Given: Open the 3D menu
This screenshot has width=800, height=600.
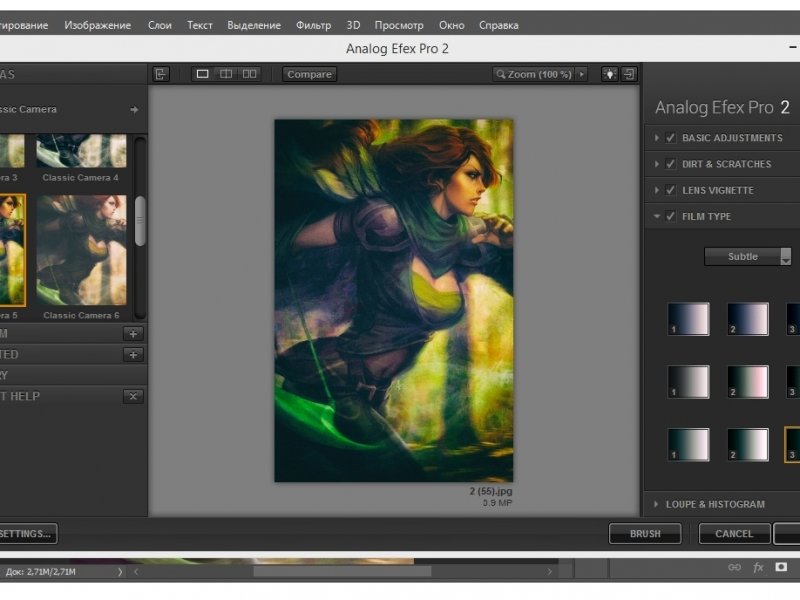Looking at the screenshot, I should tap(353, 25).
